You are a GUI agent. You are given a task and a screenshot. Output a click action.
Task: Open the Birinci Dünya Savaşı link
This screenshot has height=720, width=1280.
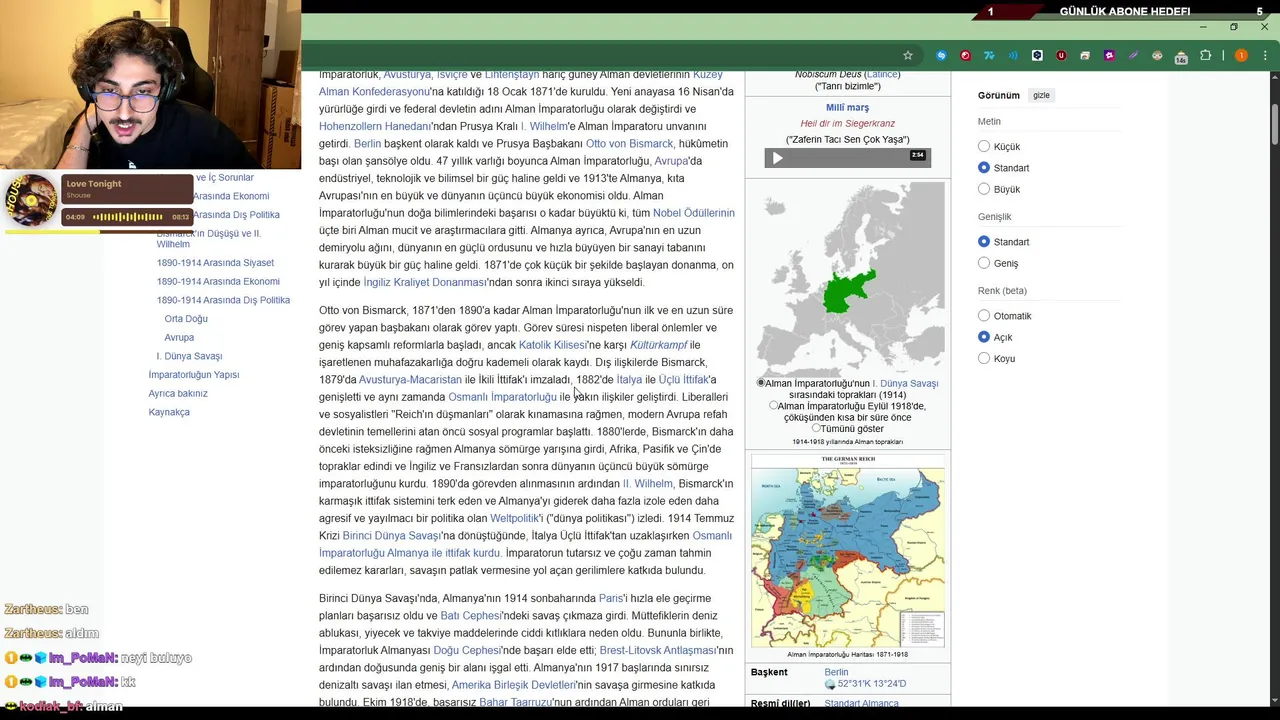pos(391,536)
